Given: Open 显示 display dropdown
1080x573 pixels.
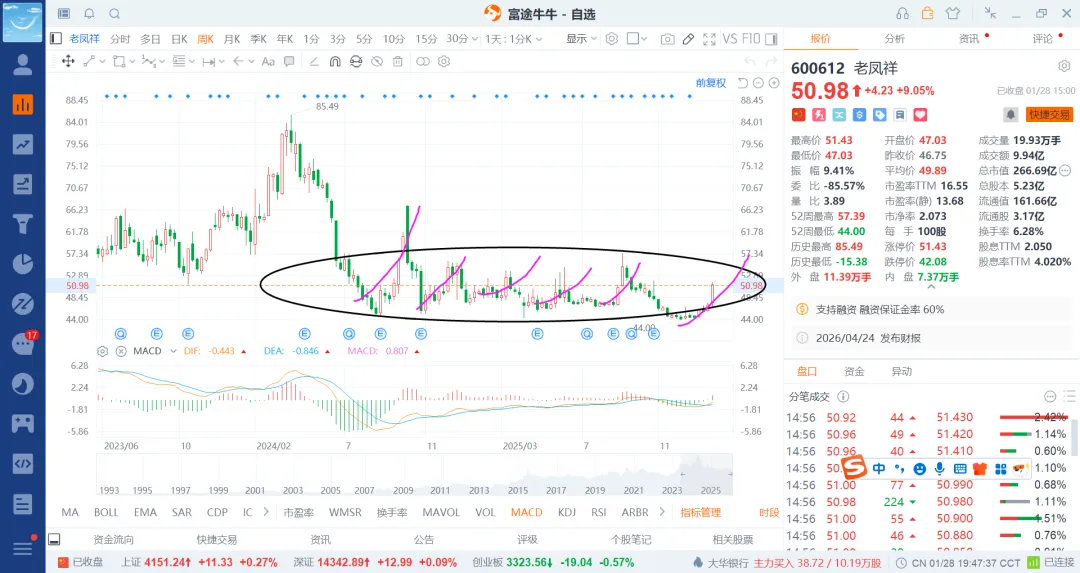Looking at the screenshot, I should [581, 39].
